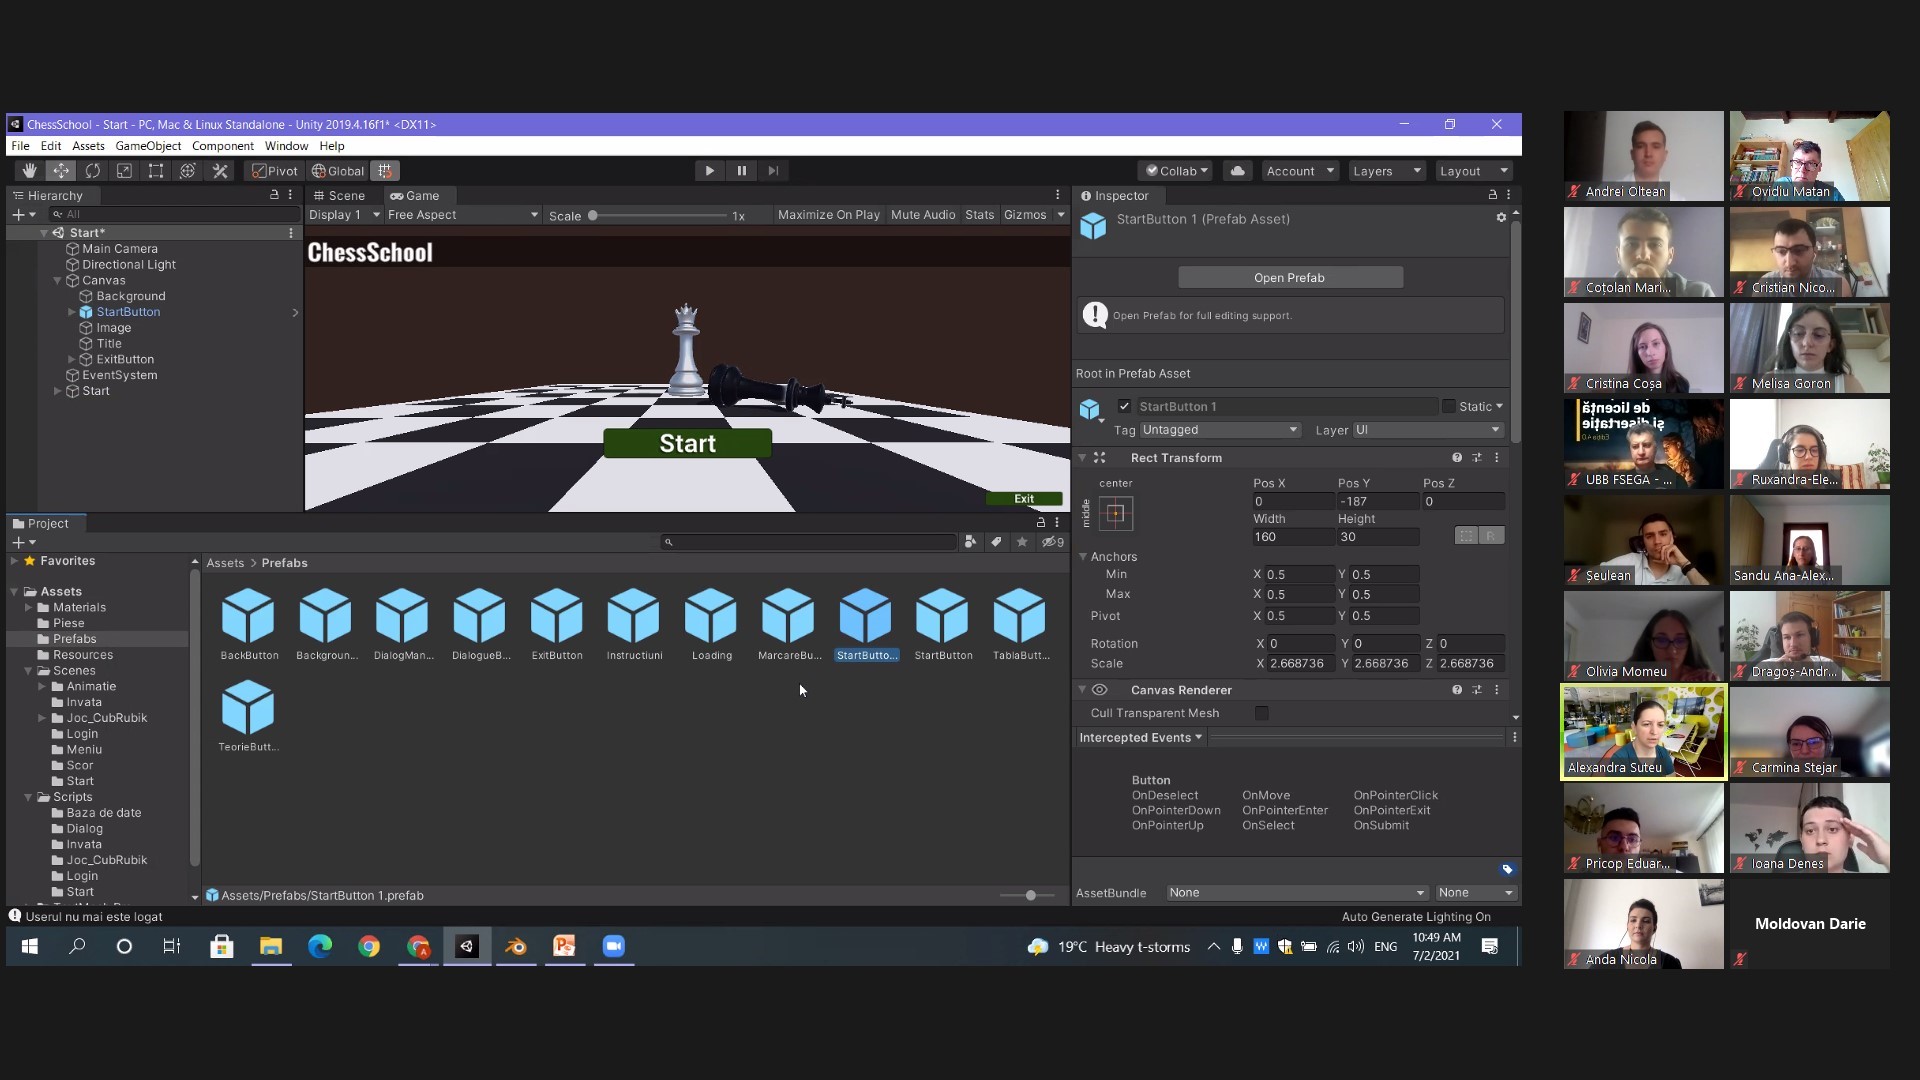The image size is (1920, 1080).
Task: Adjust the game view Scale slider
Action: [x=593, y=215]
